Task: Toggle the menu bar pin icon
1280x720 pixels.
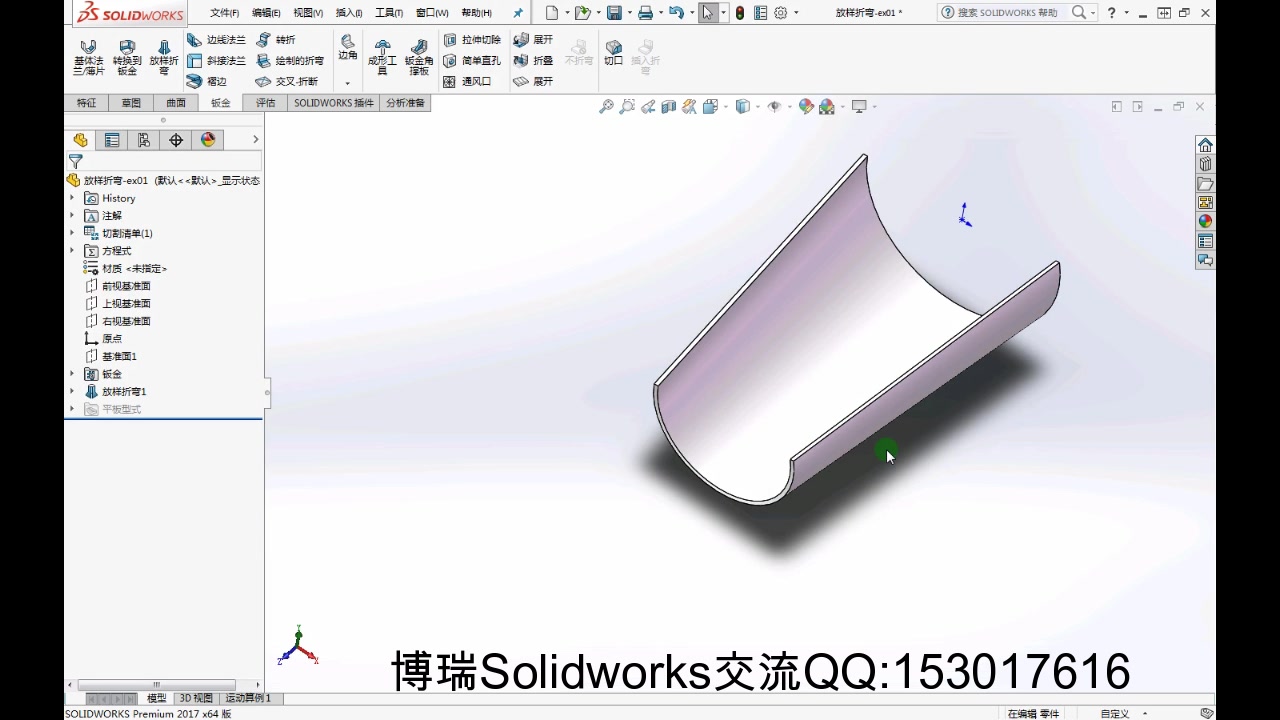Action: (x=518, y=13)
